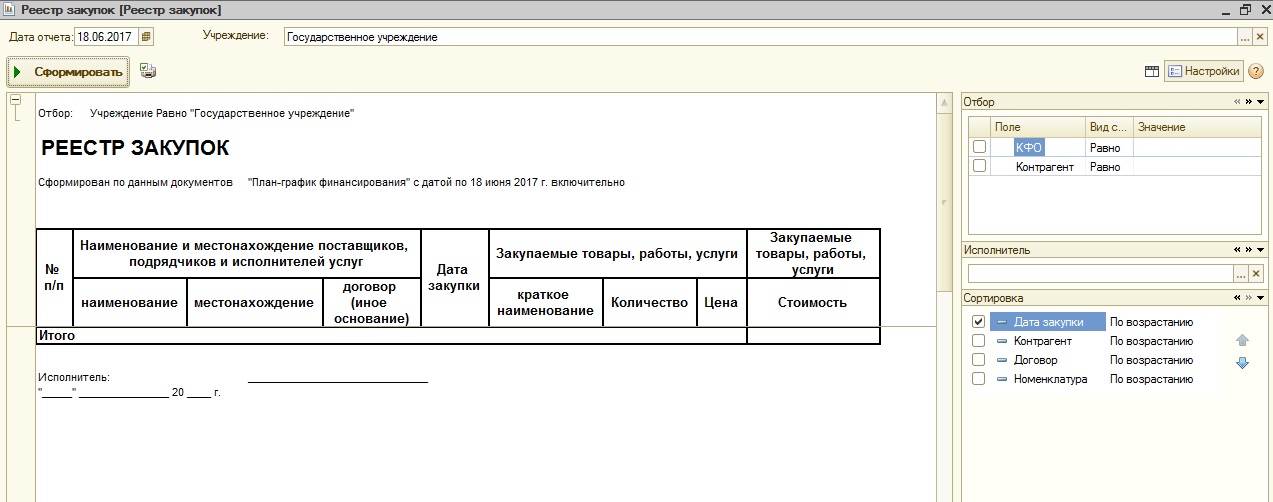1273x502 pixels.
Task: Open selection dialog for Исполнитель (ellipsis)
Action: click(x=1242, y=273)
